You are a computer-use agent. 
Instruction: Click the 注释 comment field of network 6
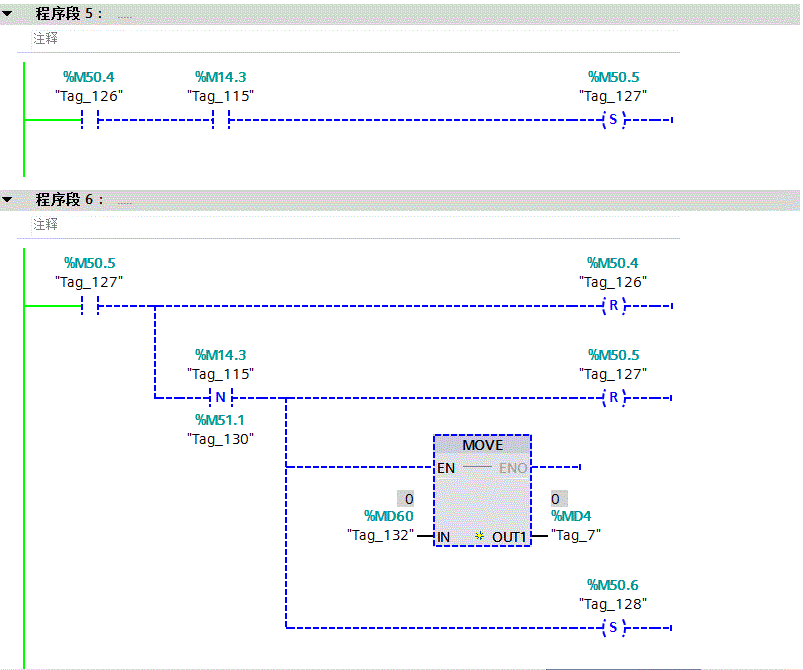355,224
